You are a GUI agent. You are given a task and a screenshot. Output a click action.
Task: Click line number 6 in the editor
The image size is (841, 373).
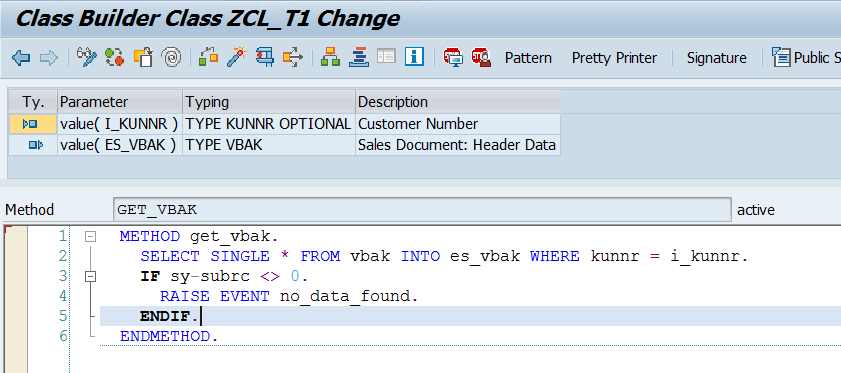(63, 336)
